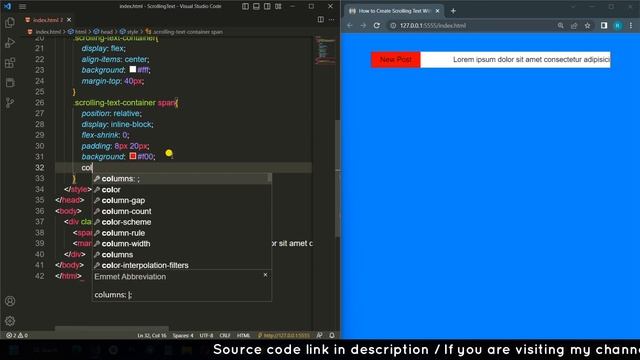Open the browser zoom magnifier icon
Viewport: 640px width, 360px height.
(x=560, y=25)
